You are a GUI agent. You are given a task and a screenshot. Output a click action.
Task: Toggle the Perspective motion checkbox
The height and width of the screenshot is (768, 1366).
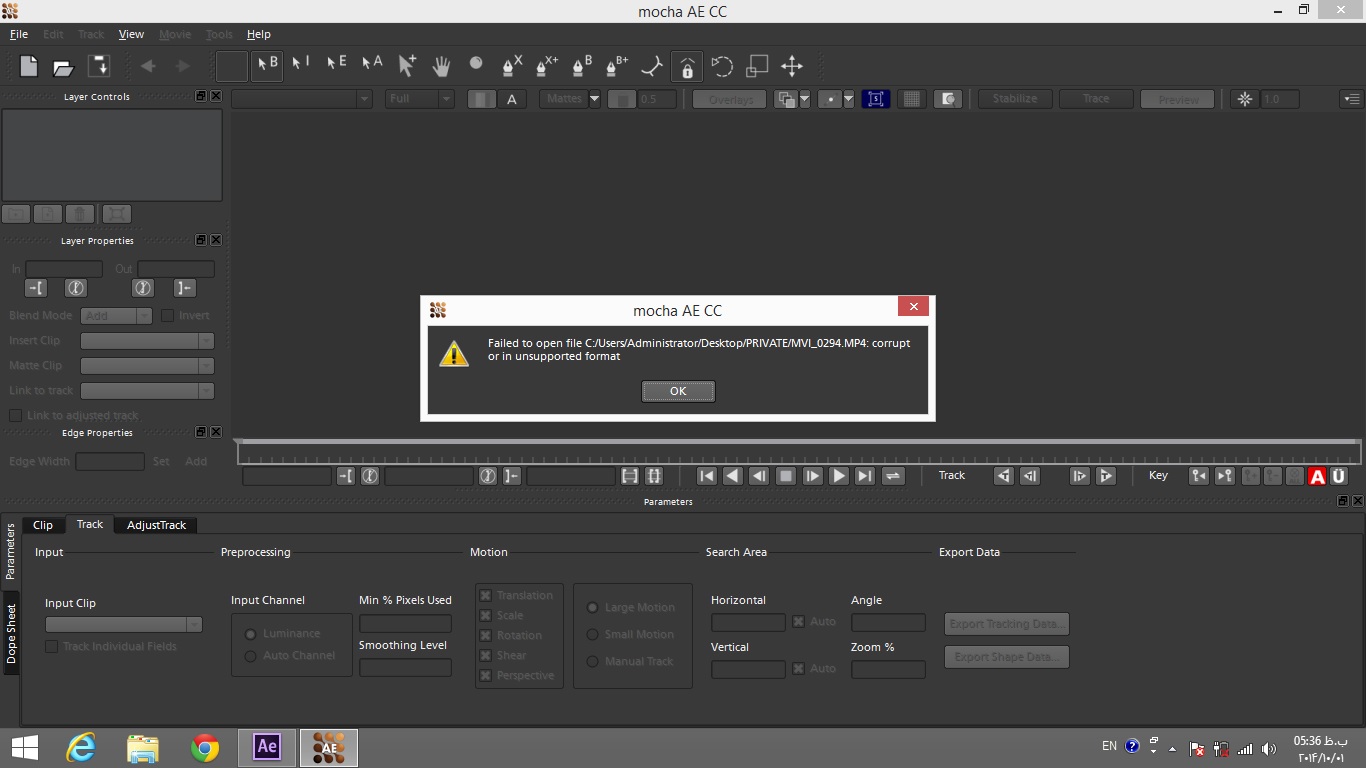(485, 675)
